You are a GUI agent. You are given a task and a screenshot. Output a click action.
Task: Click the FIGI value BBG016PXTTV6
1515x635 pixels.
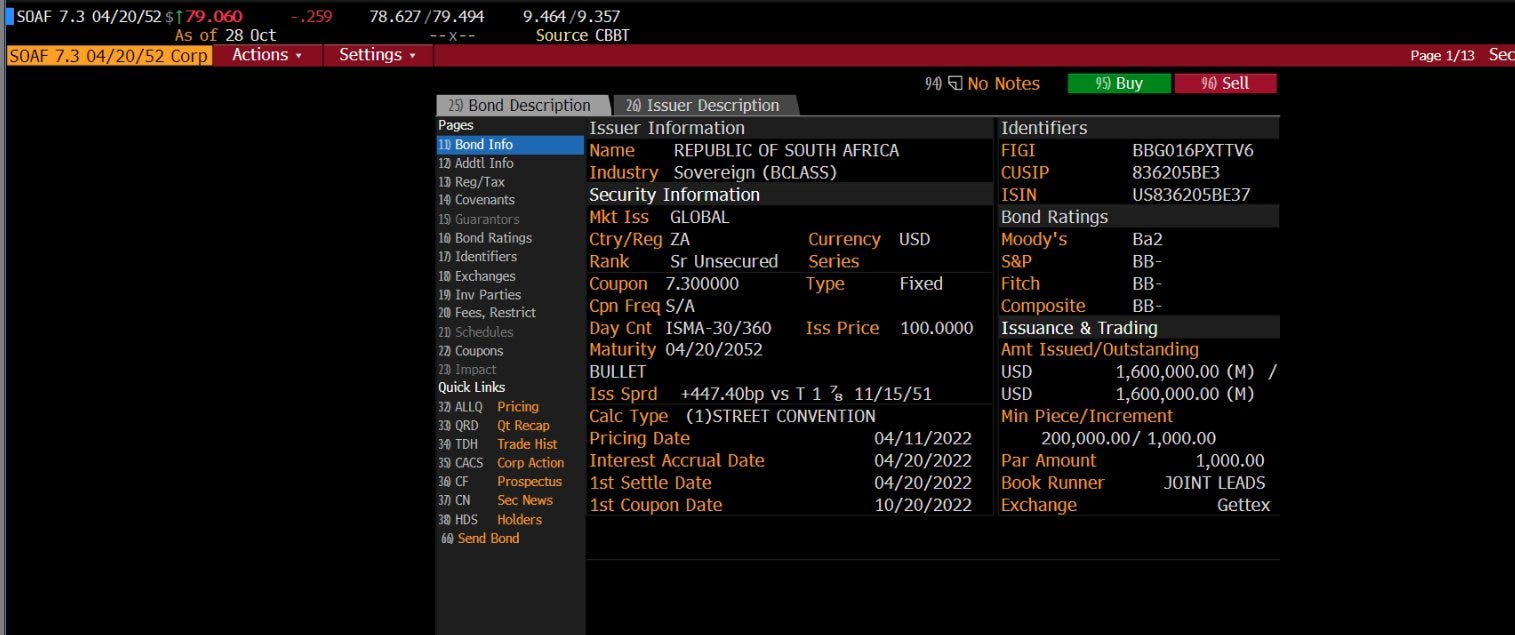[x=1193, y=151]
